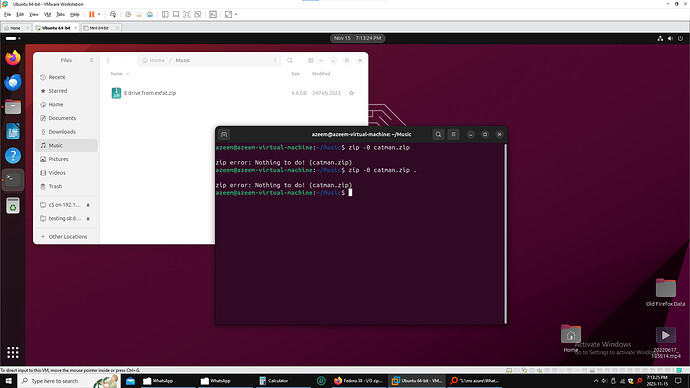Open the Help icon in the dock
The height and width of the screenshot is (388, 690).
pyautogui.click(x=13, y=156)
